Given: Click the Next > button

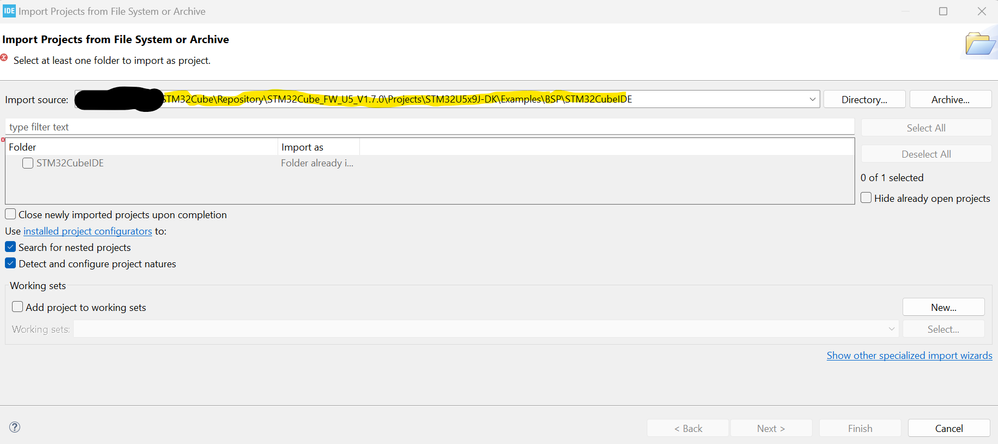Looking at the screenshot, I should point(771,428).
